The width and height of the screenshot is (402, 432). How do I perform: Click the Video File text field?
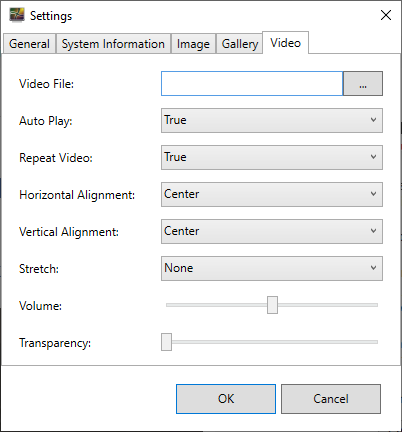point(252,83)
